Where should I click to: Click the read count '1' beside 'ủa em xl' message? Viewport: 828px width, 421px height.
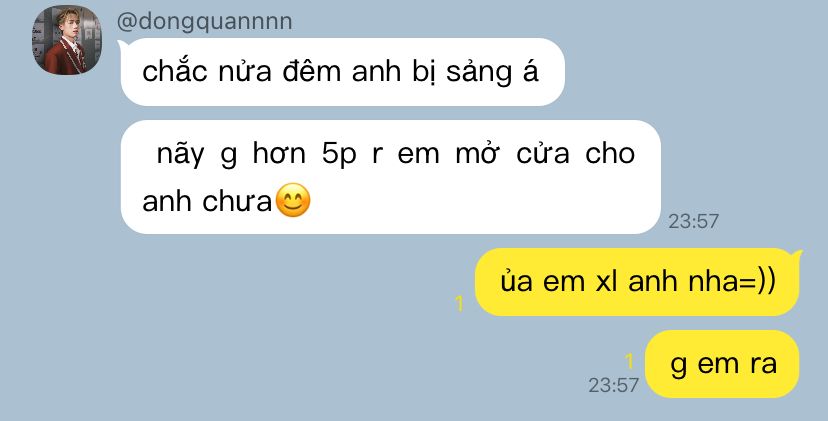[459, 304]
